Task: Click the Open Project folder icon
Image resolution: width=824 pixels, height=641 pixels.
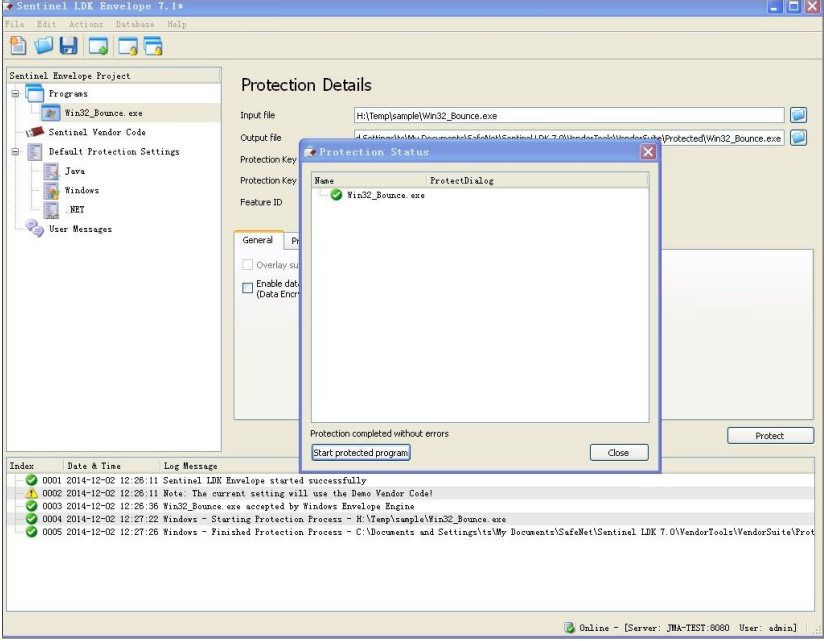Action: (44, 45)
